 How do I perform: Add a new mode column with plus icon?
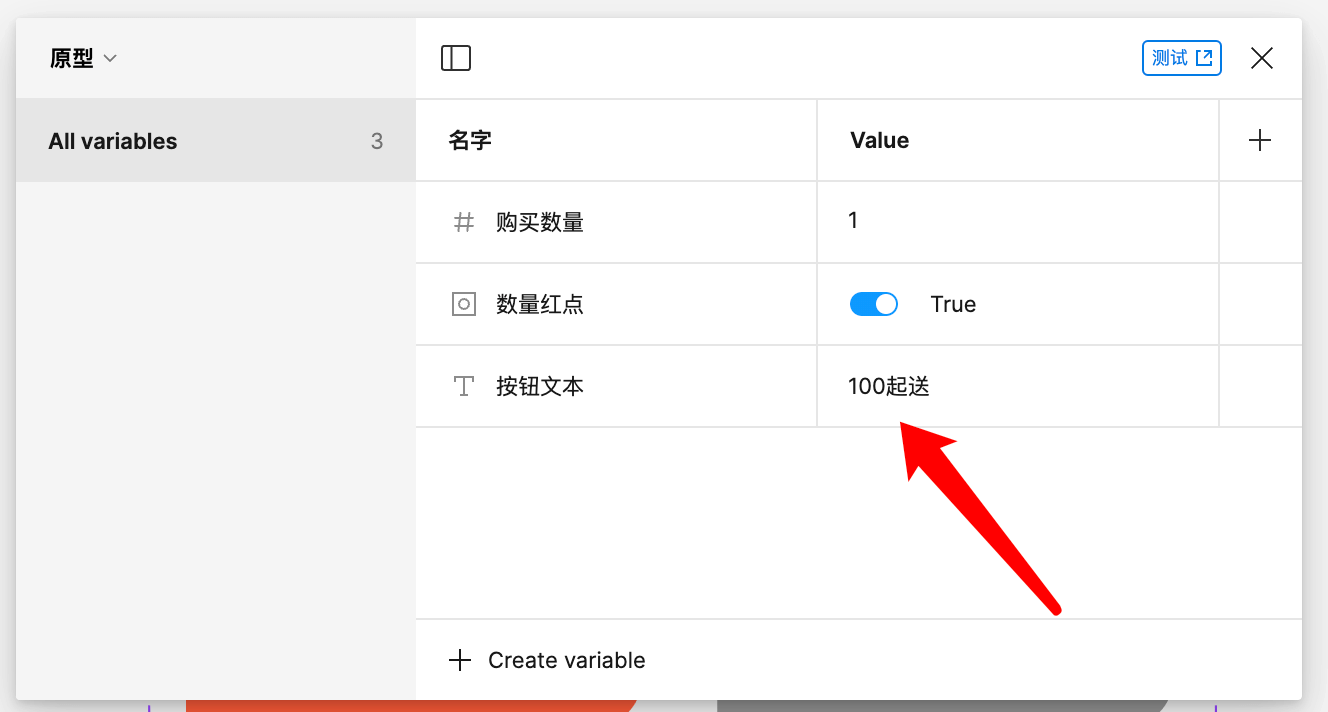[1260, 141]
